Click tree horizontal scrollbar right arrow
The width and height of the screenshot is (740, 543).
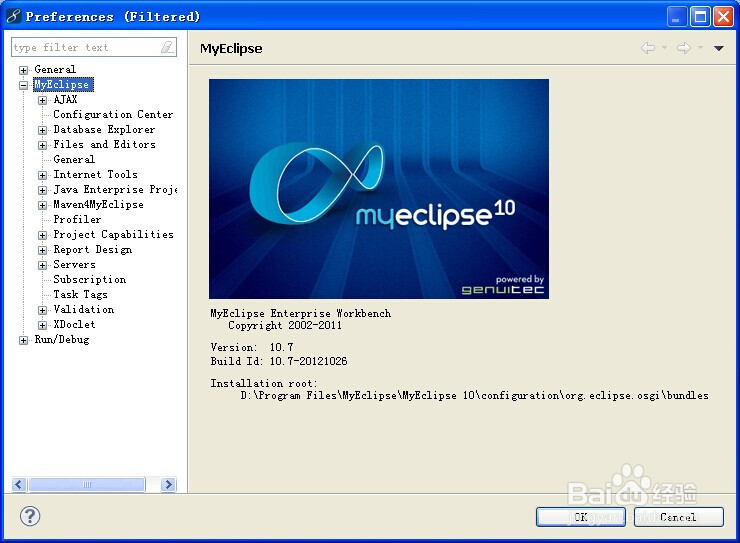tap(168, 485)
